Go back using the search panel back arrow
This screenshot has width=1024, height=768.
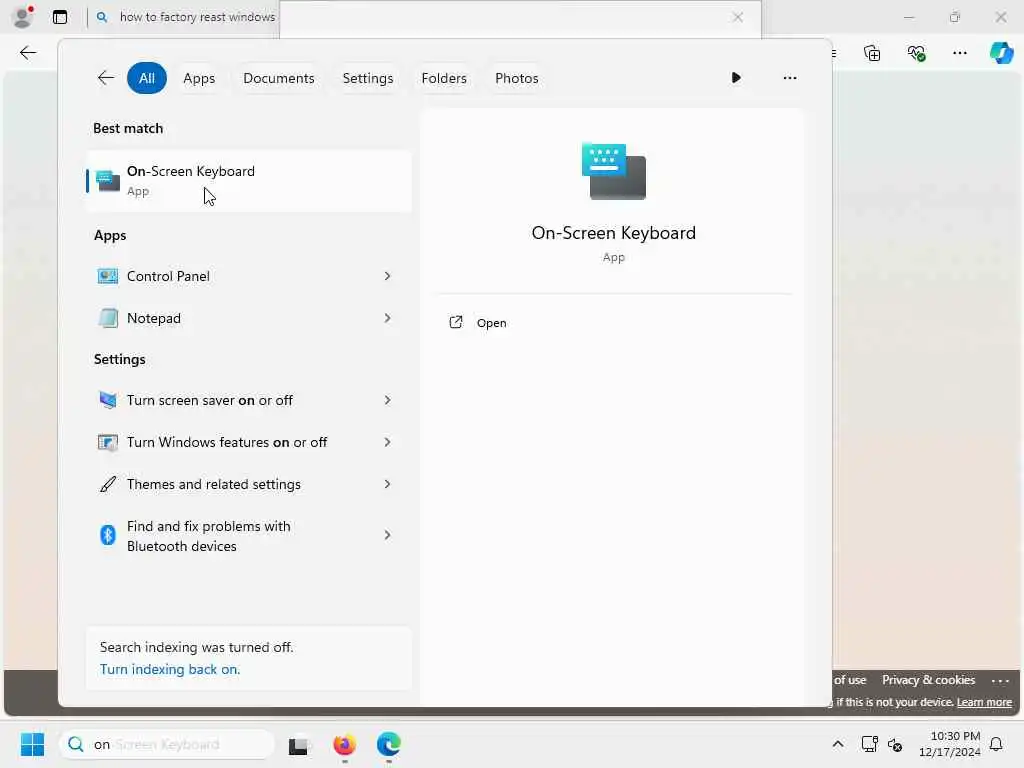point(105,78)
